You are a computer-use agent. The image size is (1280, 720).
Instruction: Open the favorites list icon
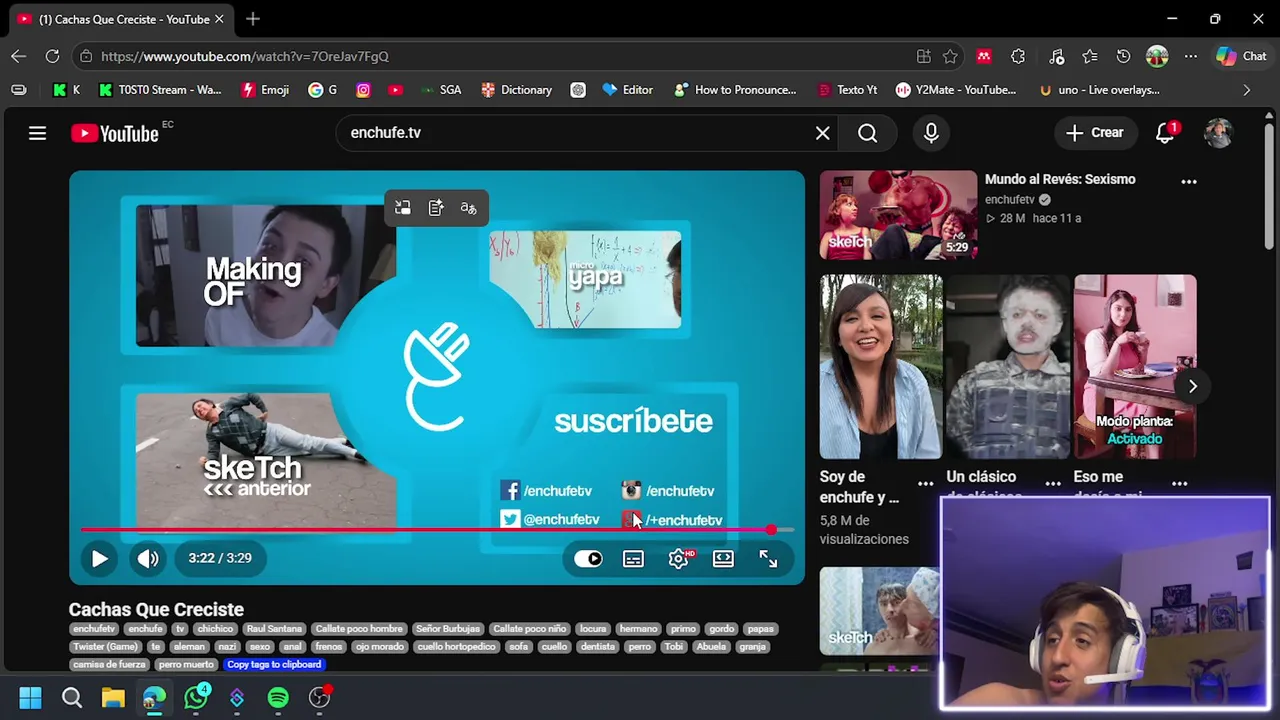tap(1090, 57)
